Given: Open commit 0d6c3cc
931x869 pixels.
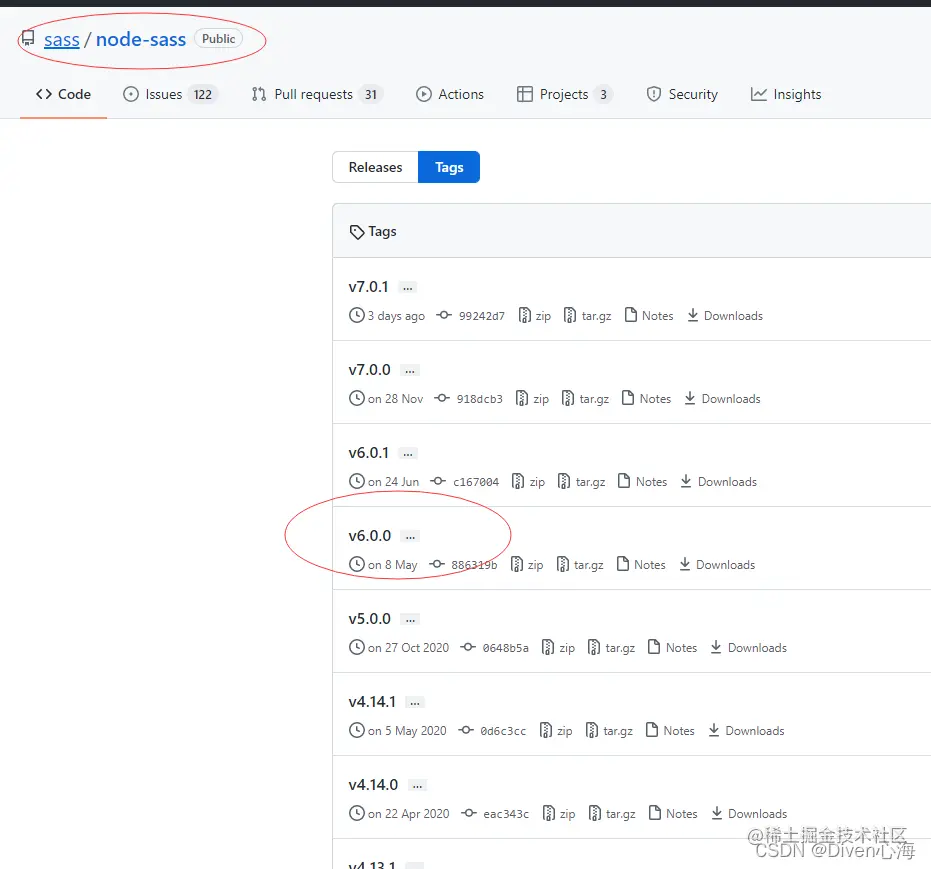Looking at the screenshot, I should point(503,731).
